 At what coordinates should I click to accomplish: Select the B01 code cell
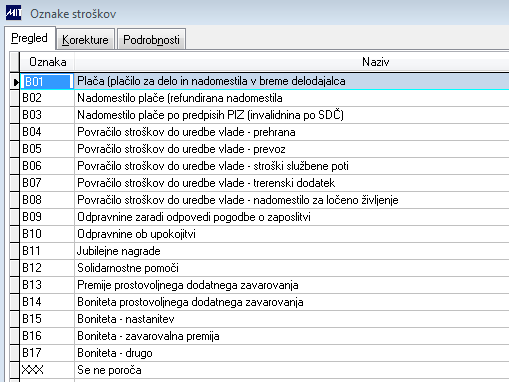point(47,81)
